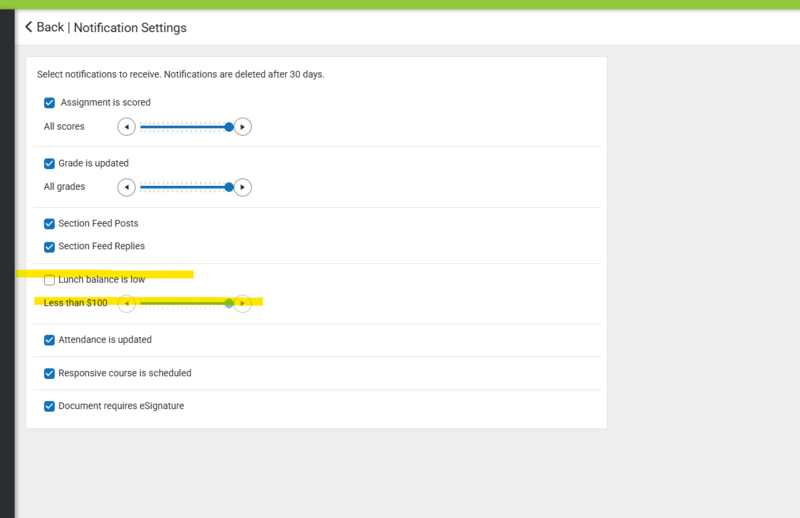Click the green lunch balance slider handle
Image resolution: width=800 pixels, height=518 pixels.
[229, 303]
